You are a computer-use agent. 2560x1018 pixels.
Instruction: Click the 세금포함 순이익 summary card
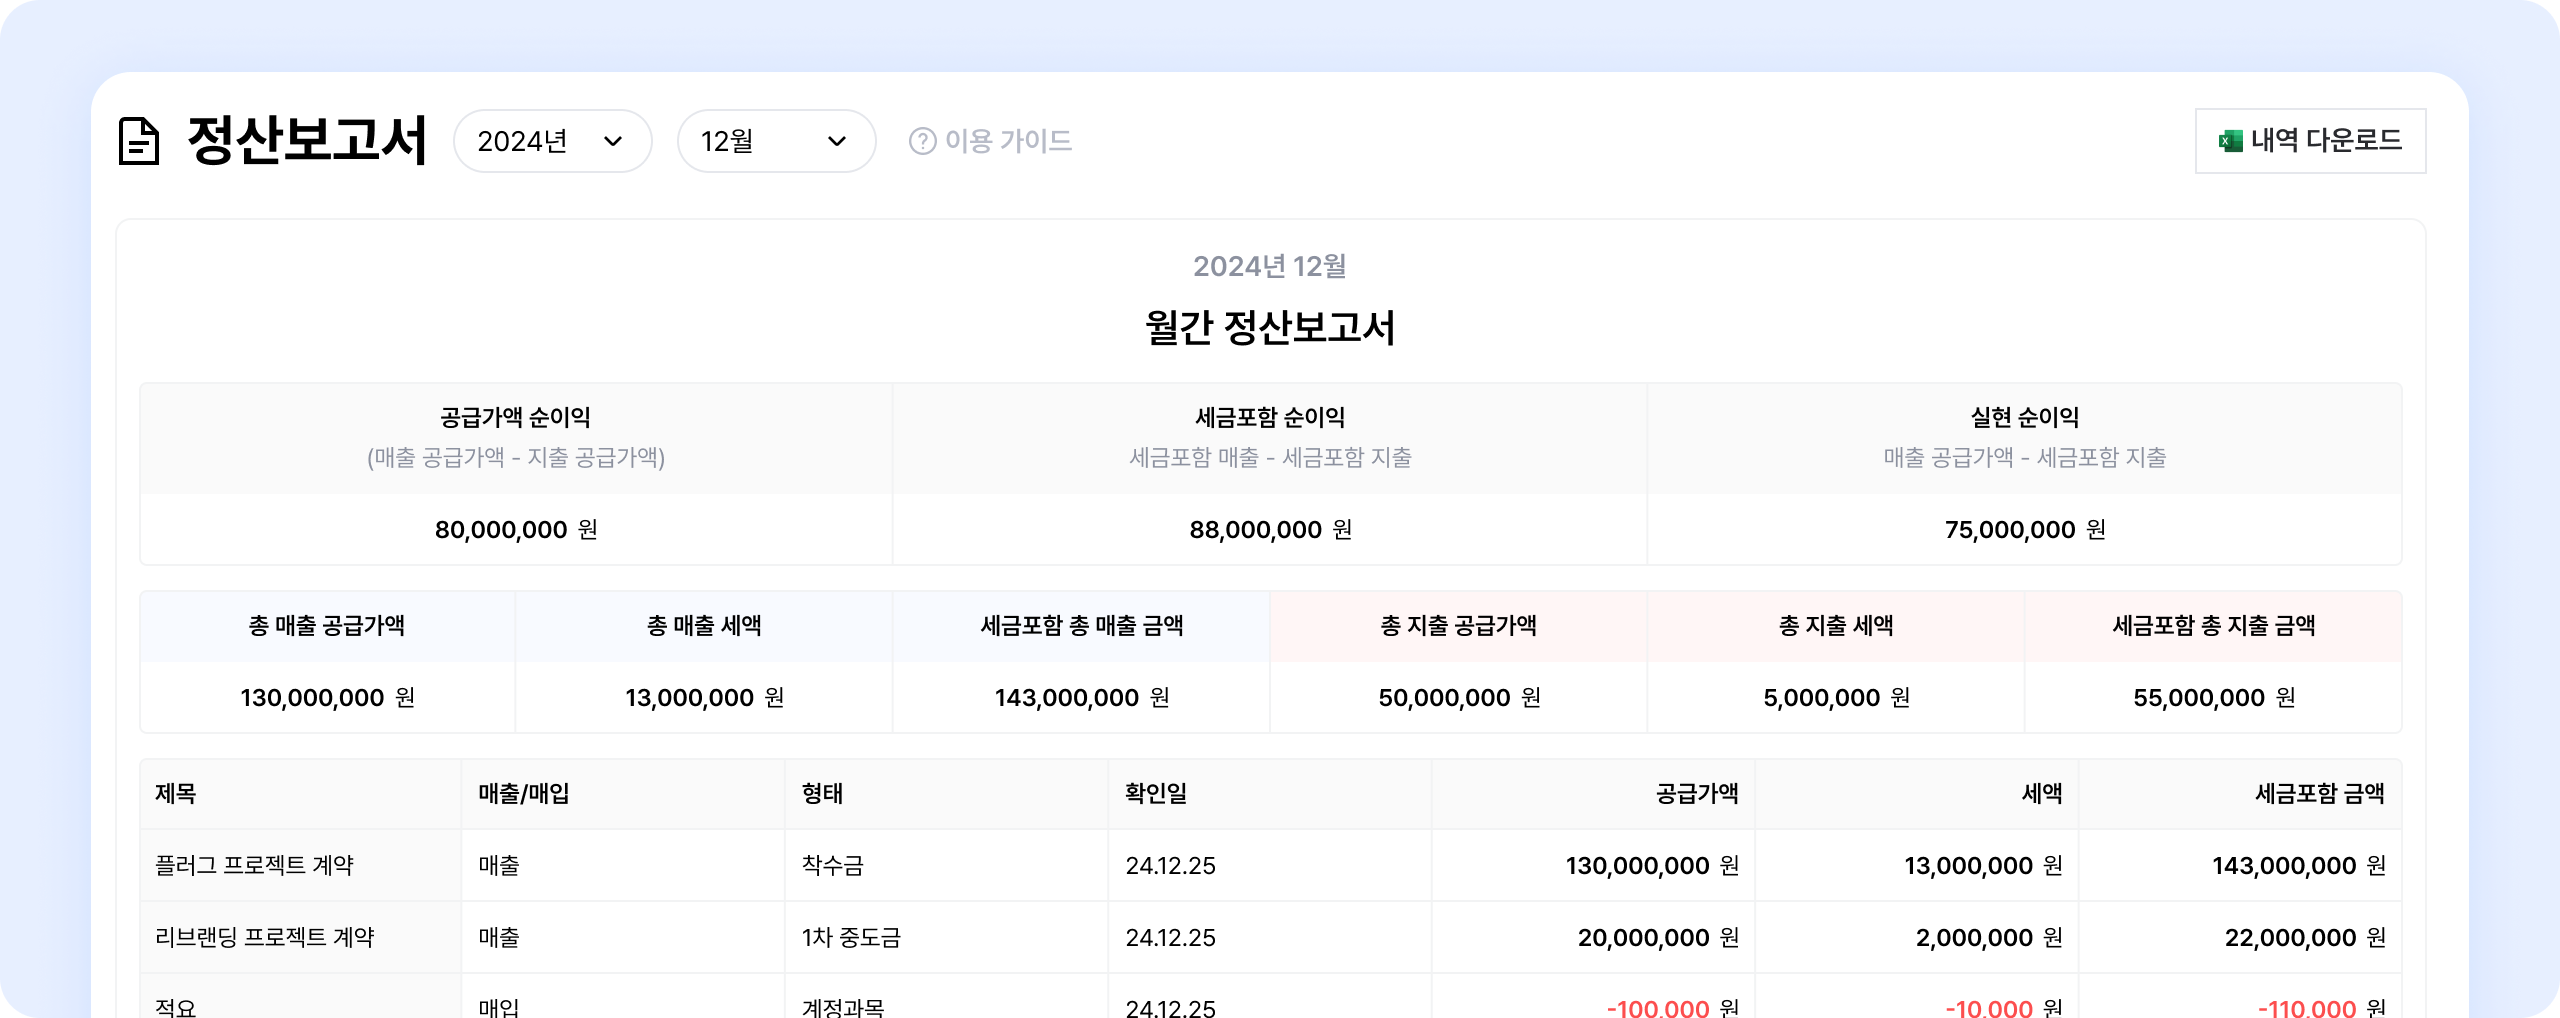(x=1270, y=473)
